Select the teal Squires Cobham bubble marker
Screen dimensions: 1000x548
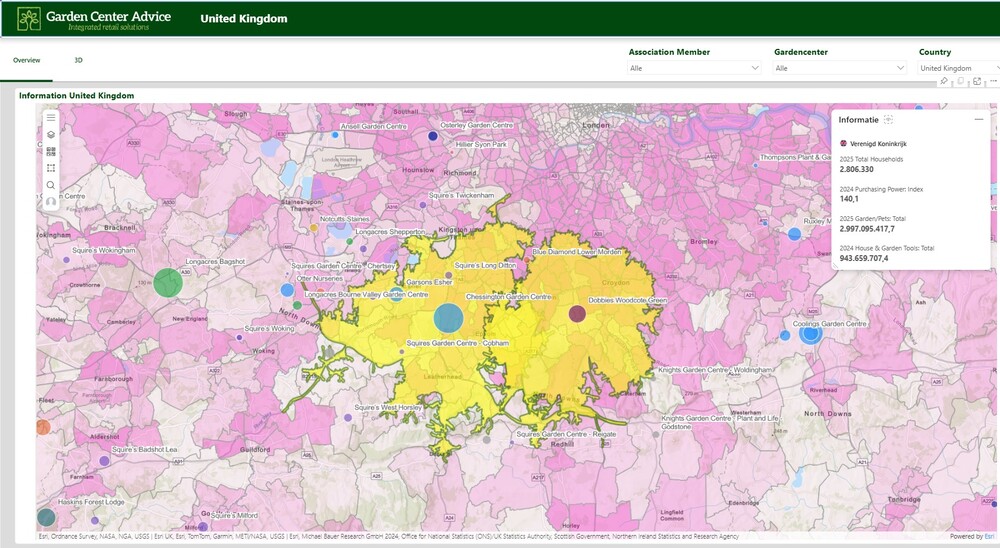[x=448, y=318]
